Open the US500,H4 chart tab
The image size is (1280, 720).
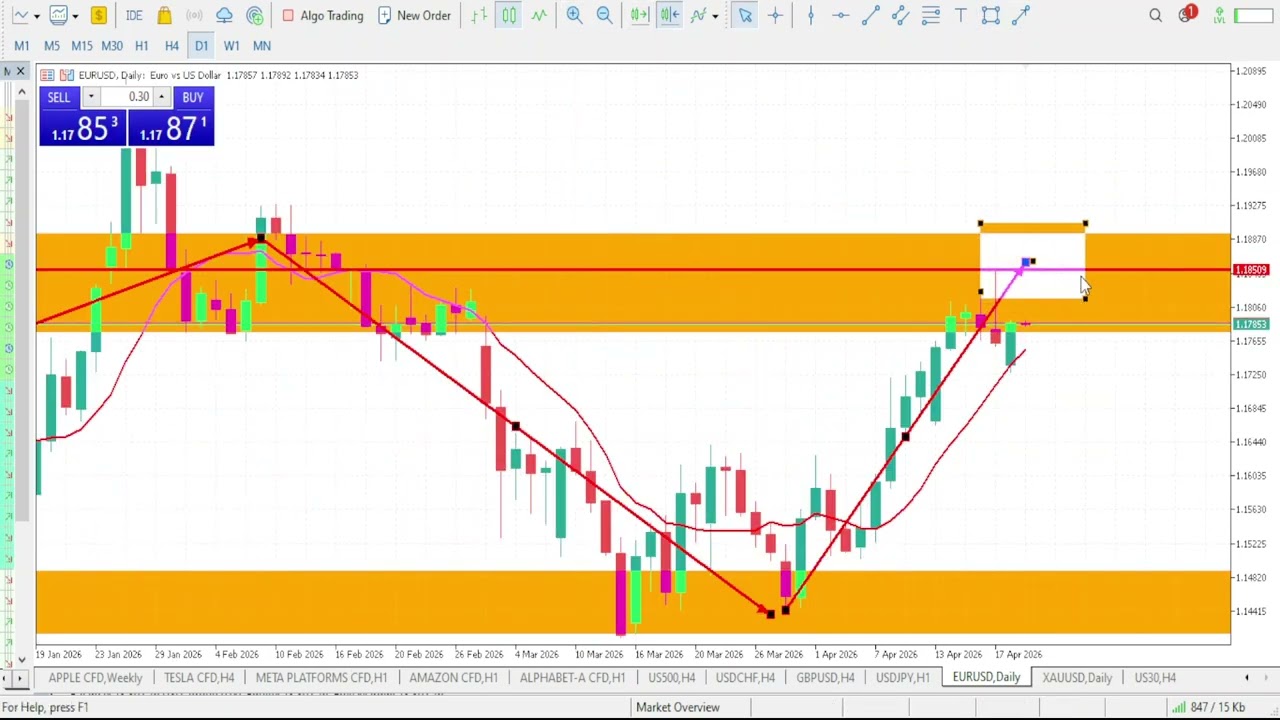point(671,677)
